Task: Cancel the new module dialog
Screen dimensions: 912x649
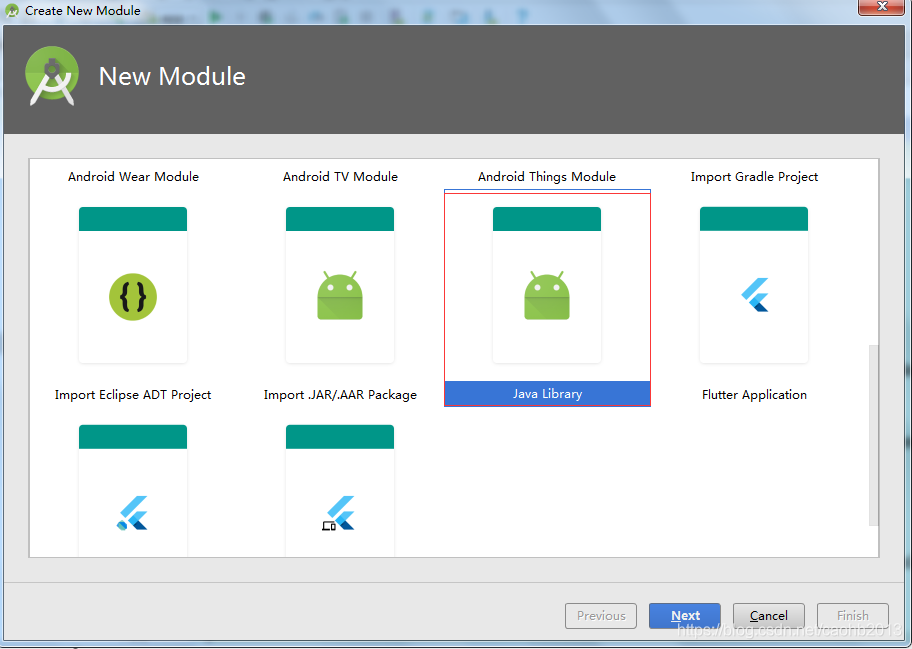Action: (768, 616)
